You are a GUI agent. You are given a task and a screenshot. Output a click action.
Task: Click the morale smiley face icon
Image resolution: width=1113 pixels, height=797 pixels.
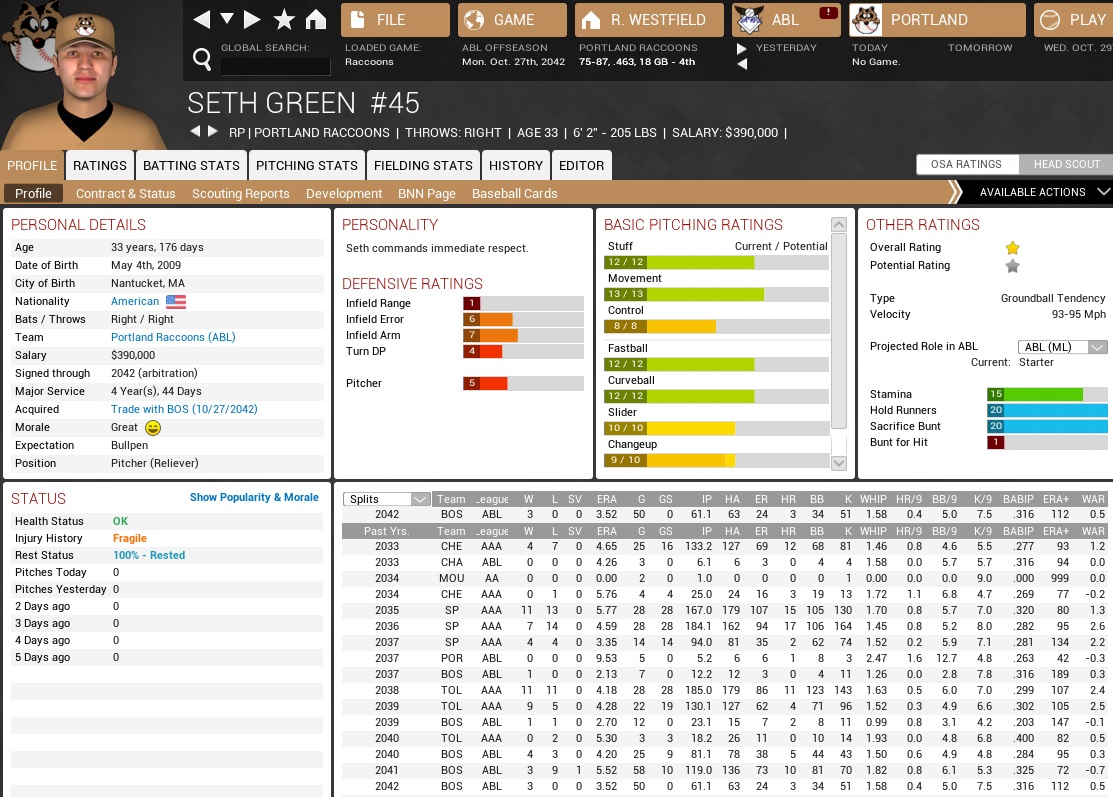click(153, 428)
